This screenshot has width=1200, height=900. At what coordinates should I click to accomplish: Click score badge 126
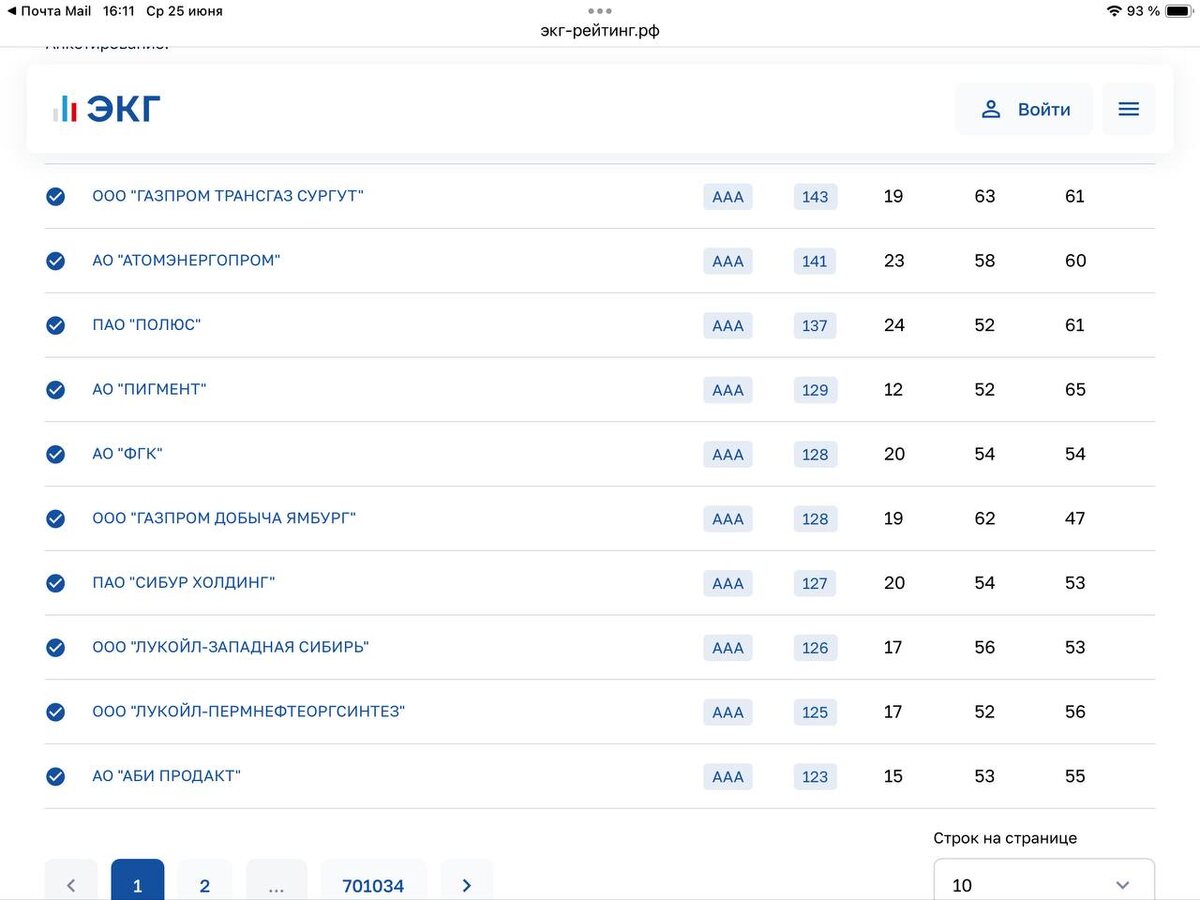pos(815,648)
